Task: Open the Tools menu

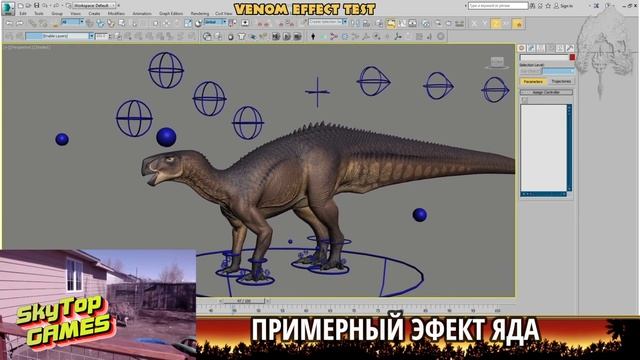Action: (x=39, y=13)
